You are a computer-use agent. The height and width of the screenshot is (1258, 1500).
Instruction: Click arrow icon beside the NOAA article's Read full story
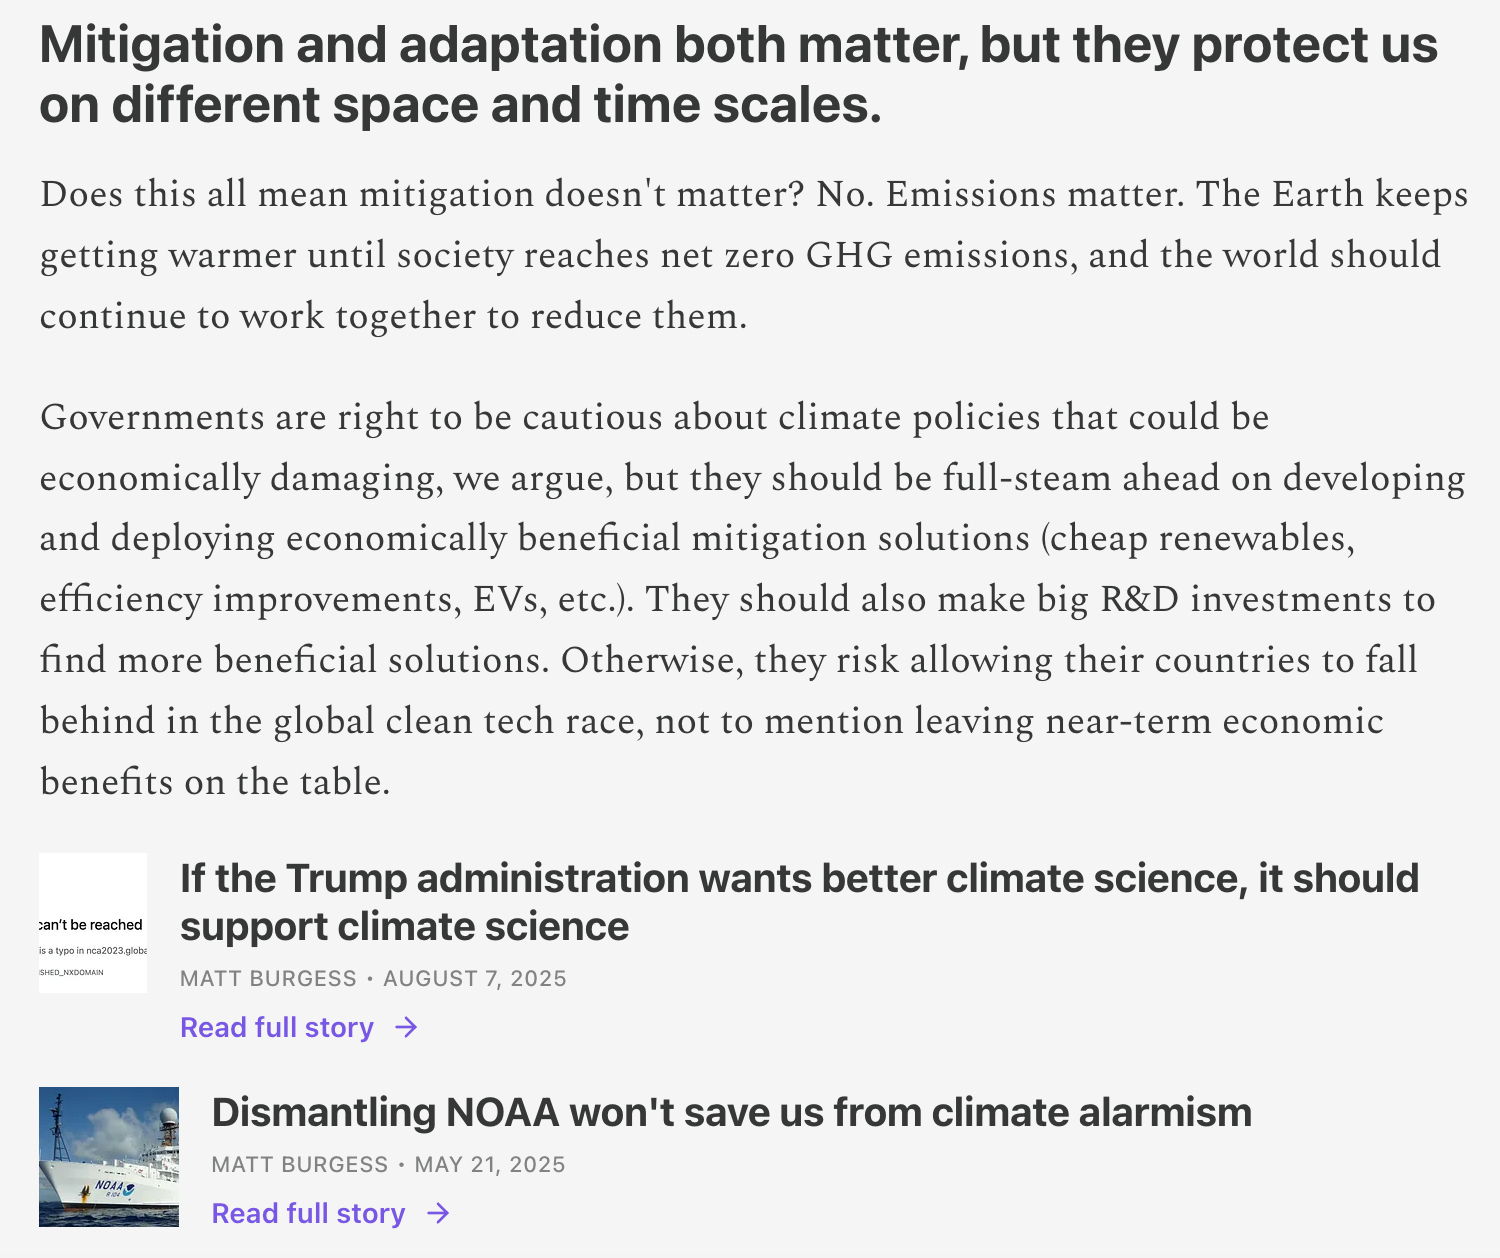pyautogui.click(x=438, y=1213)
